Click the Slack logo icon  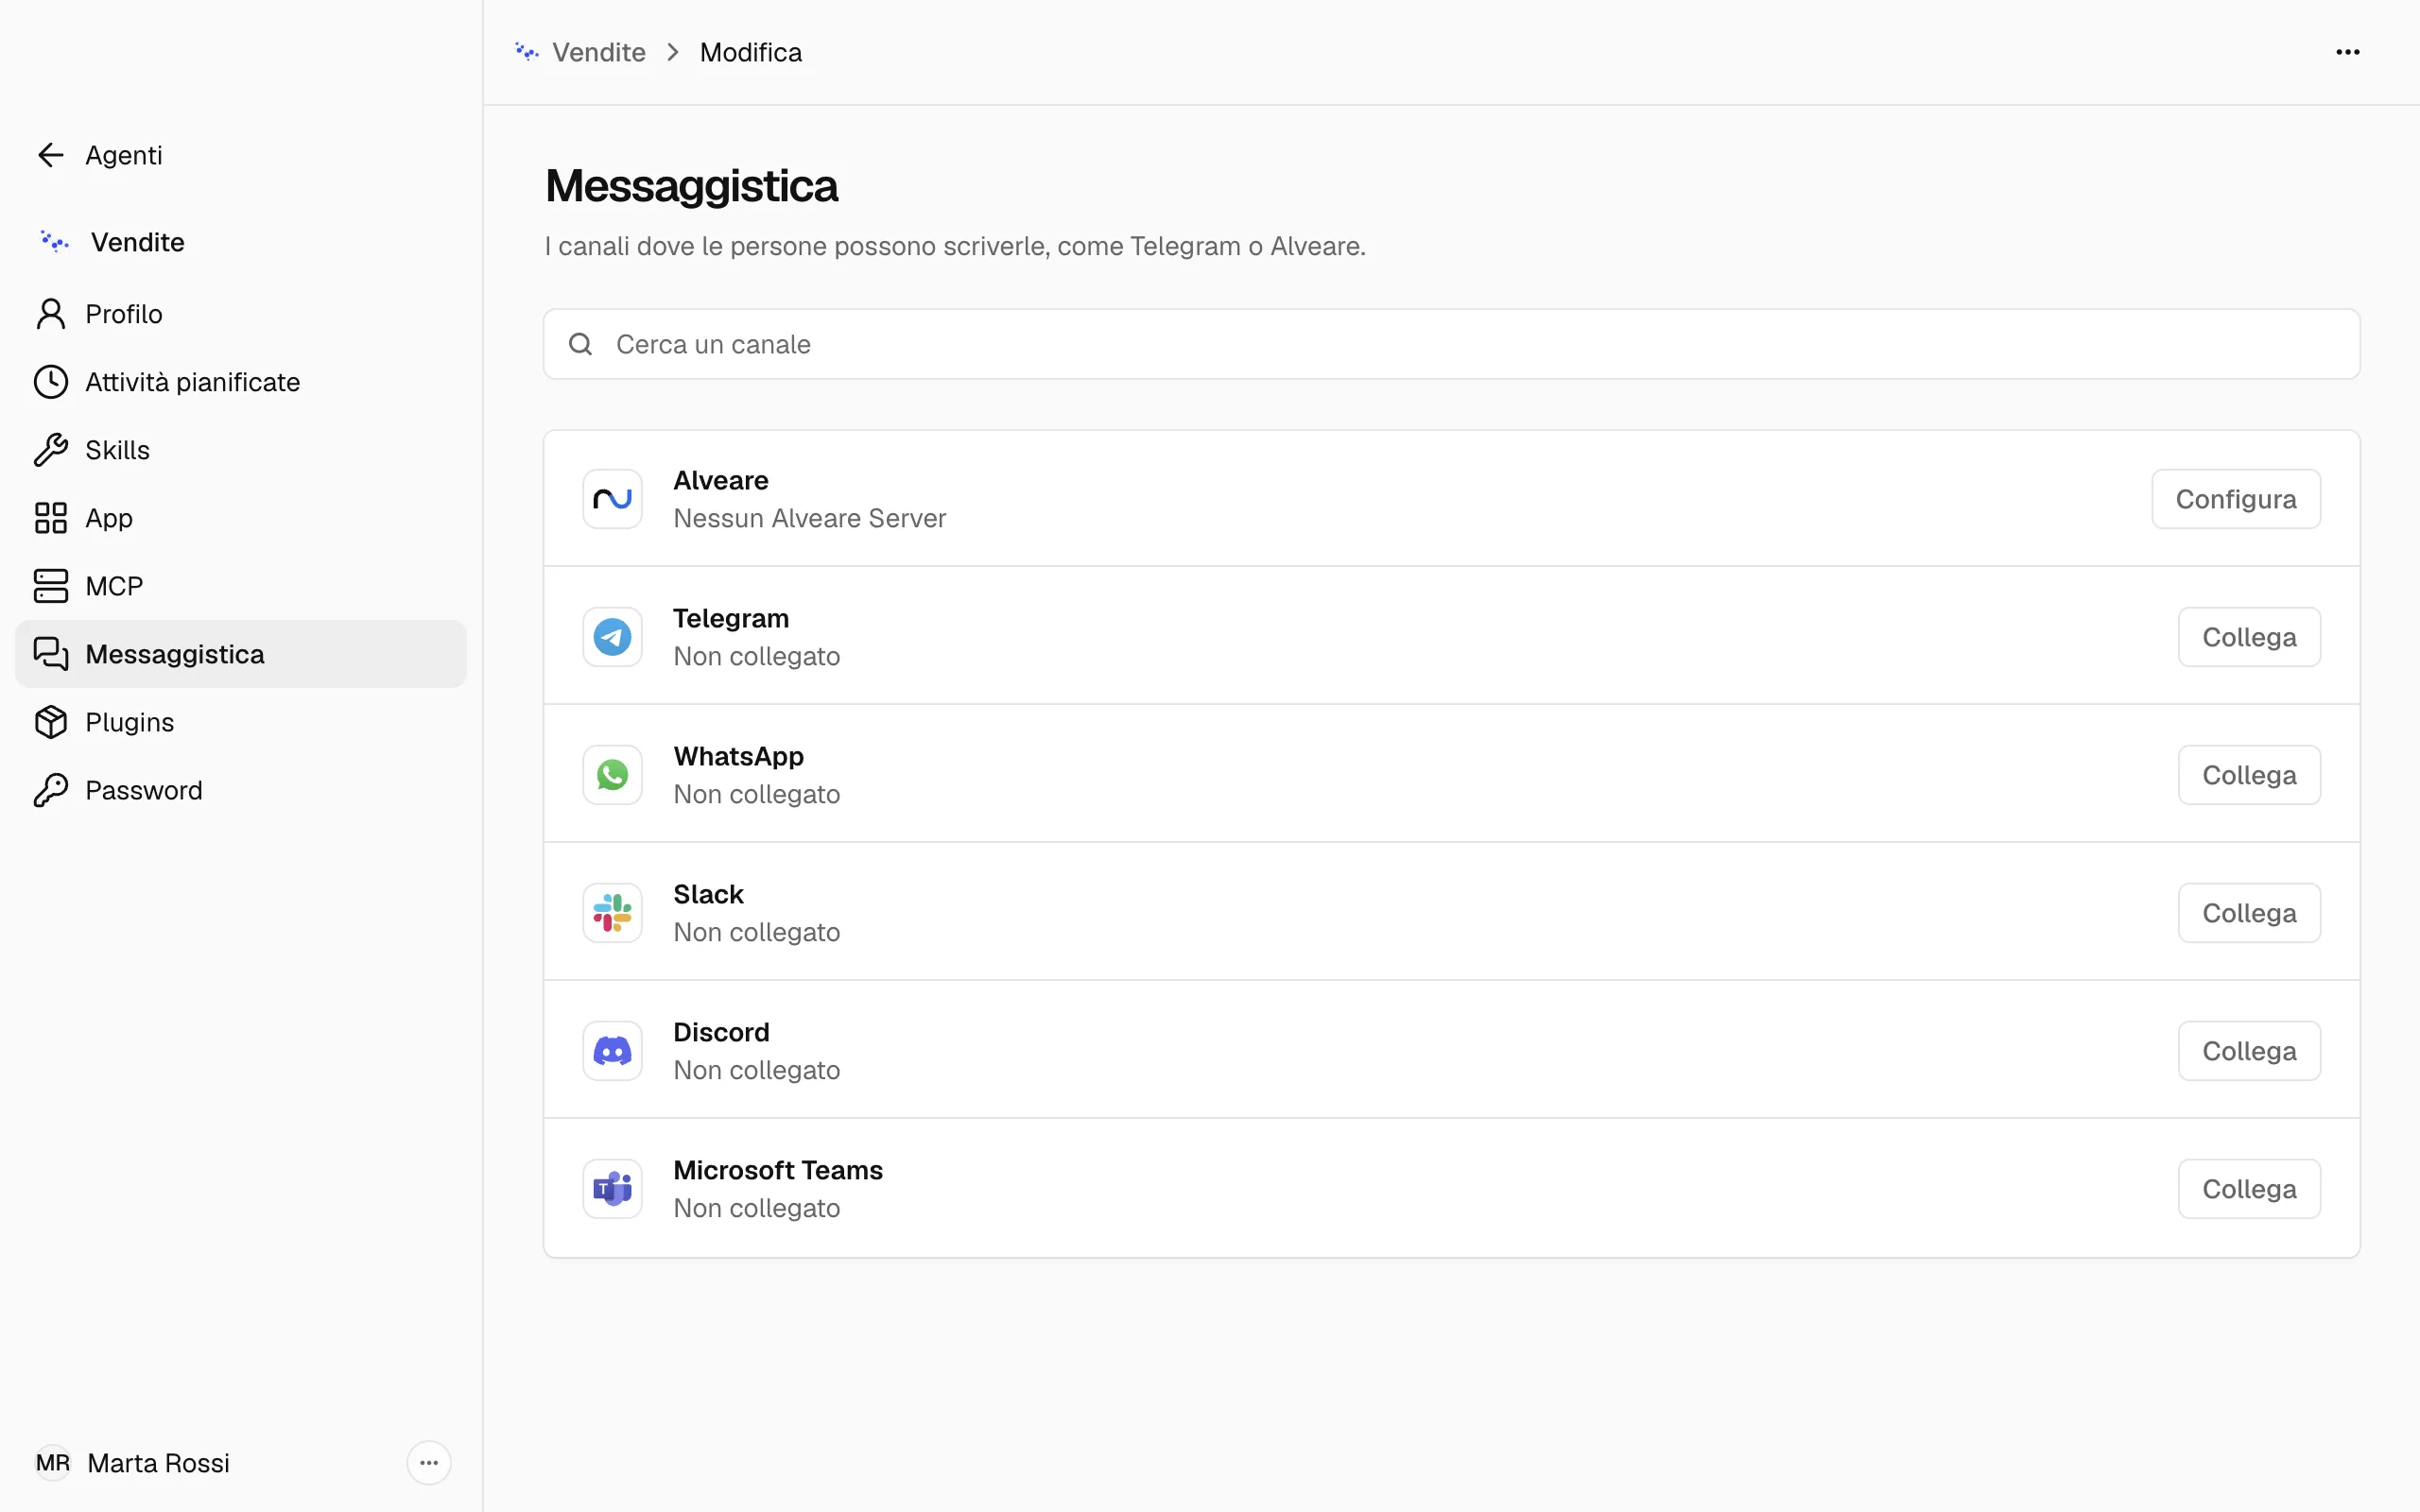(x=612, y=913)
